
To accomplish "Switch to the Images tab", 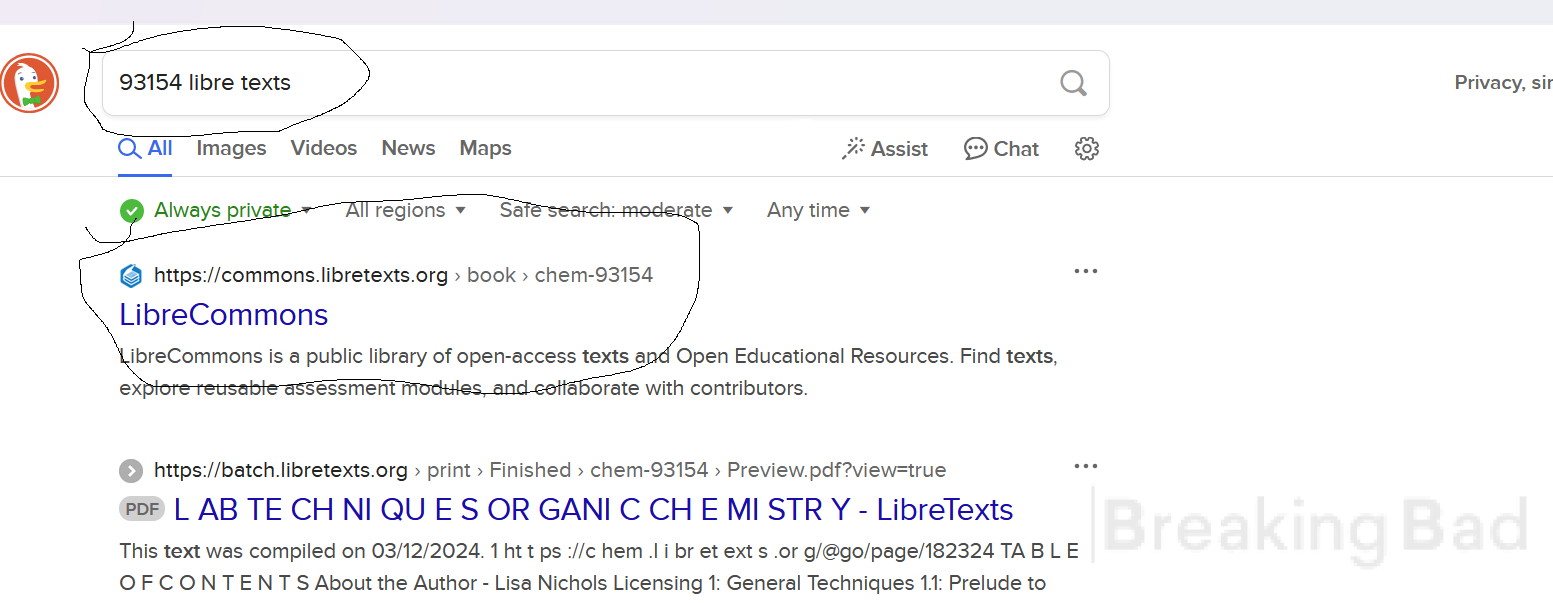I will click(231, 148).
